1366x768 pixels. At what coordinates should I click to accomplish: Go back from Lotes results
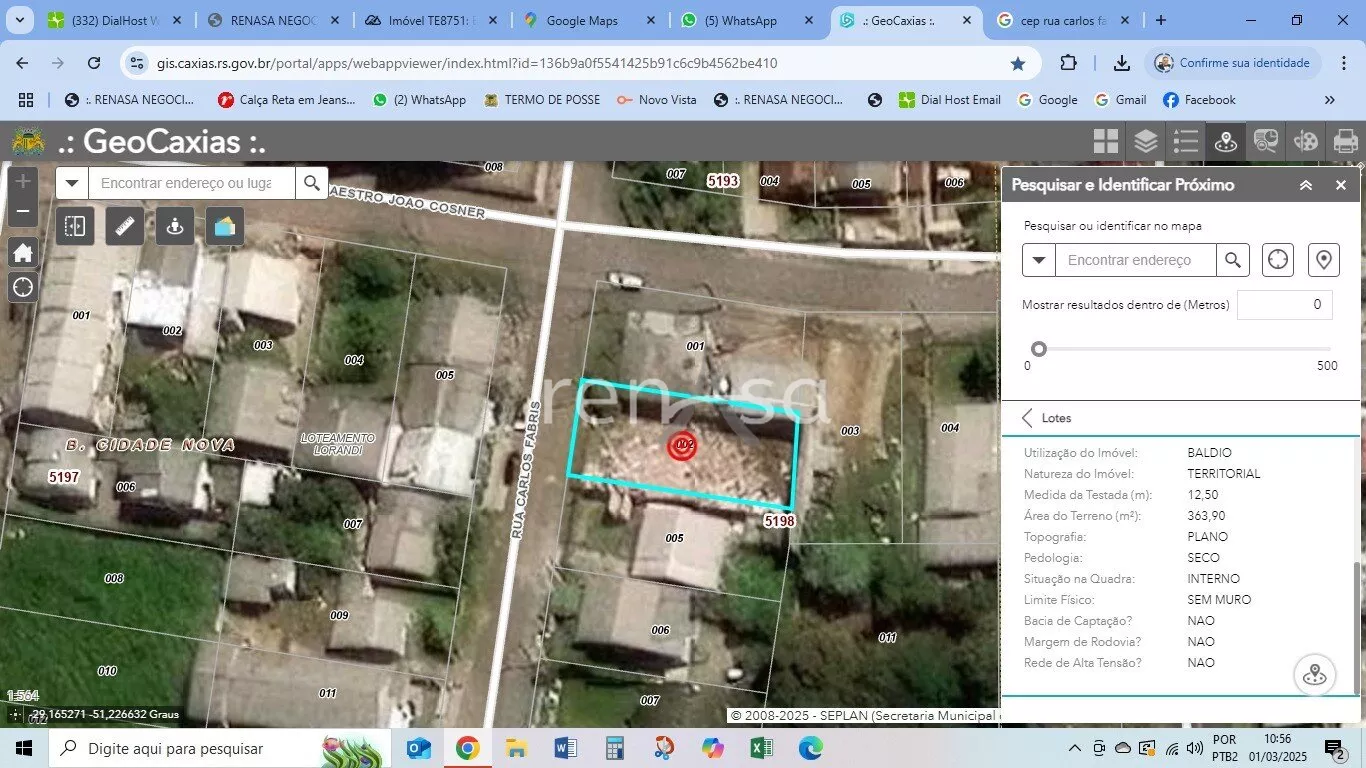[x=1027, y=418]
